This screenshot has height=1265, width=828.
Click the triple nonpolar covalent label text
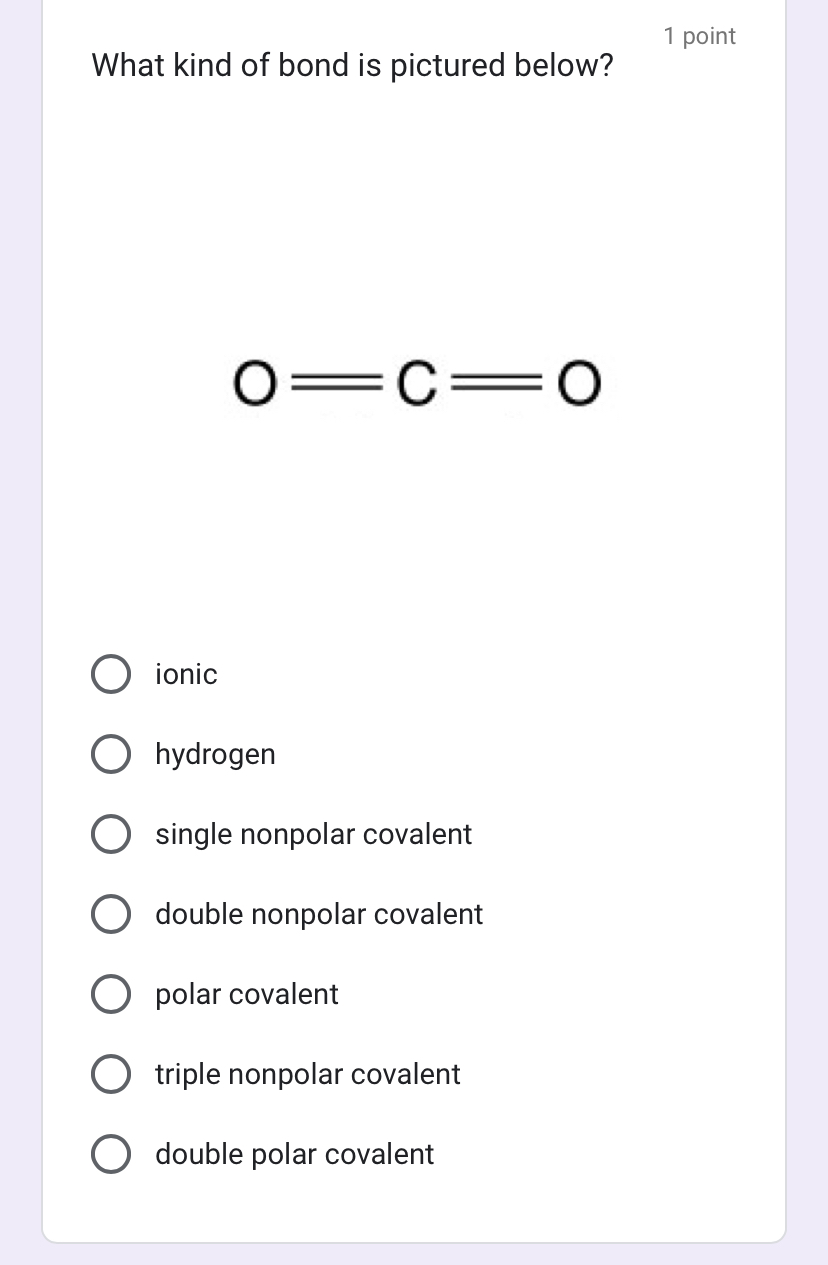tap(307, 1074)
